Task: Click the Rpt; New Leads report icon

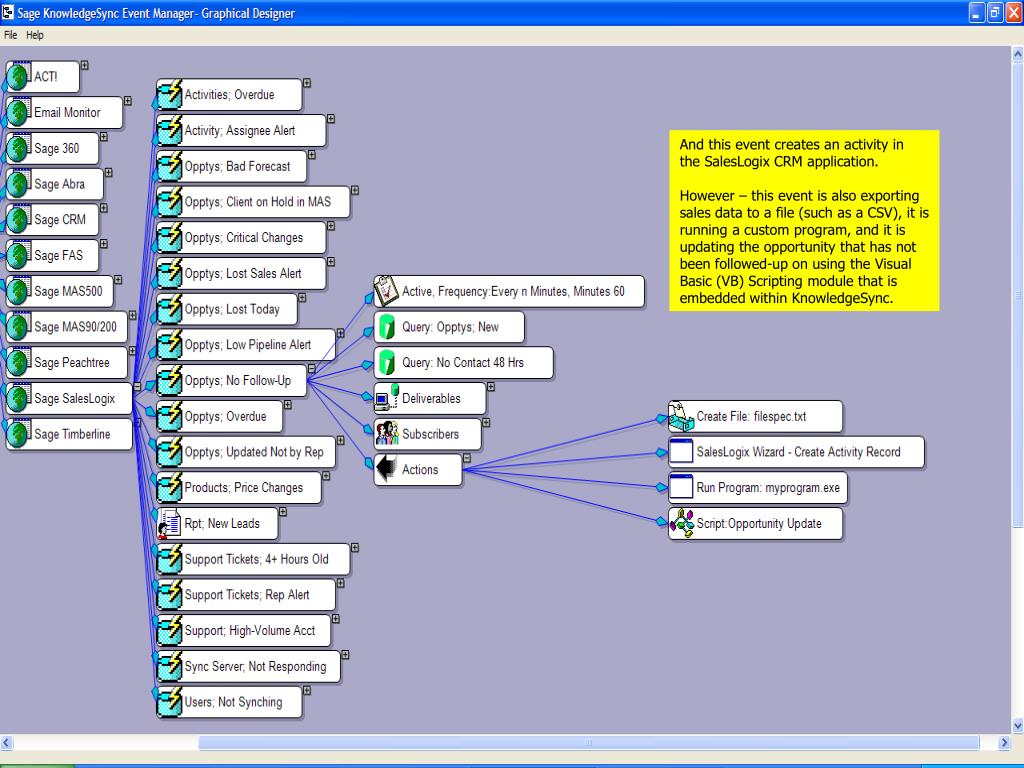Action: click(x=170, y=524)
